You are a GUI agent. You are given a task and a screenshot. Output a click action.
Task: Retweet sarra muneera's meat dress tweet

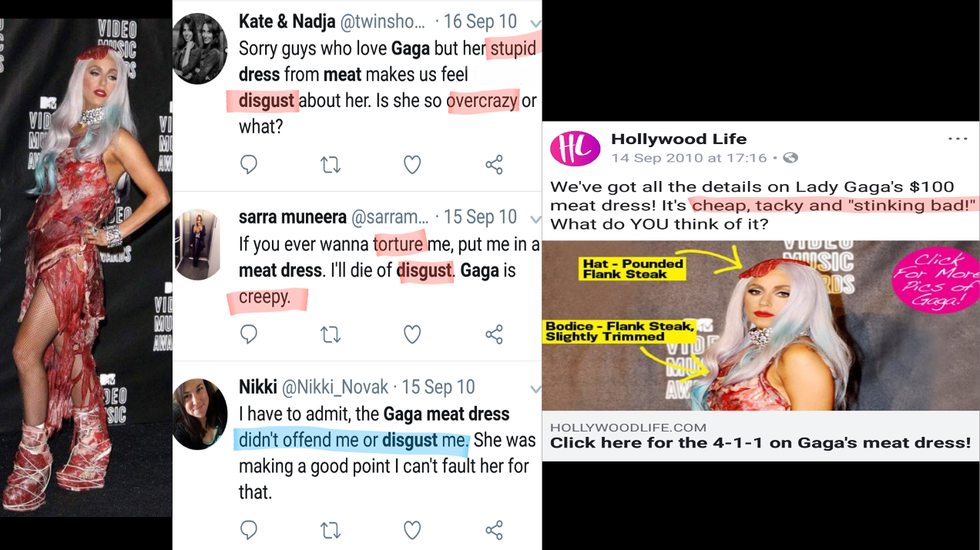point(330,334)
